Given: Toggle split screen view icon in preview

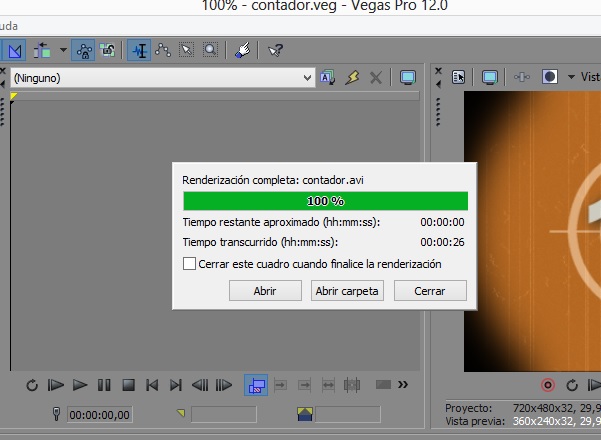Looking at the screenshot, I should (x=549, y=77).
